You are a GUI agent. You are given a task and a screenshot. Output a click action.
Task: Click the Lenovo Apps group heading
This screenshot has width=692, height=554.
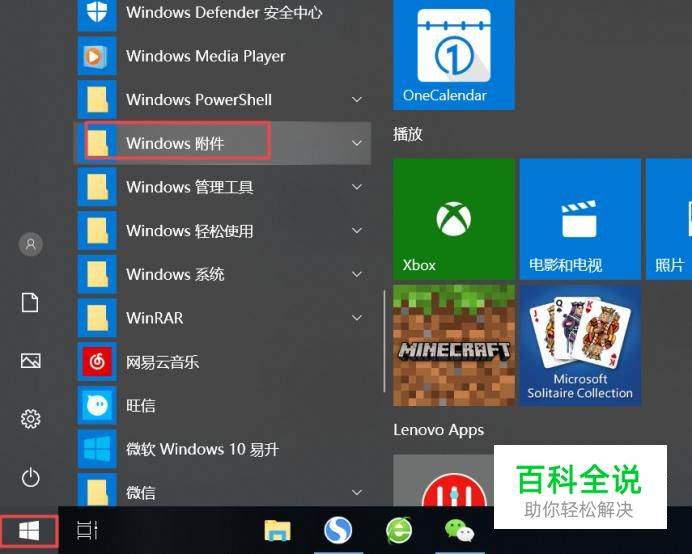point(439,430)
